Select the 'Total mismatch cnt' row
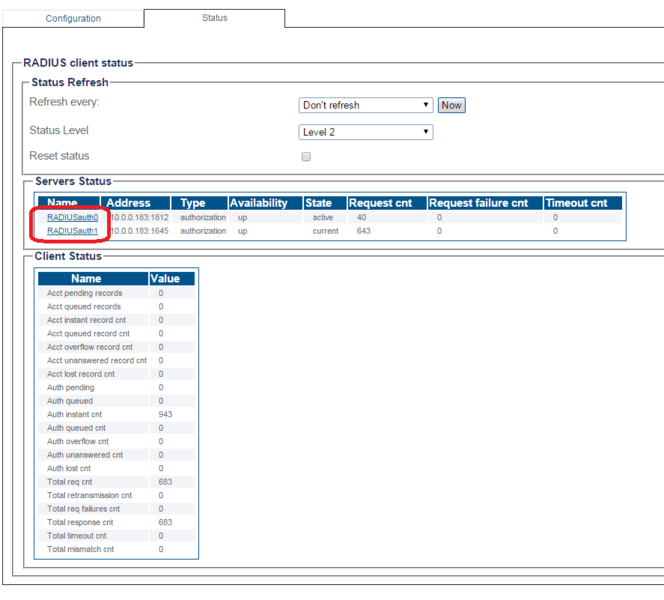Image resolution: width=664 pixels, height=600 pixels. pyautogui.click(x=116, y=549)
